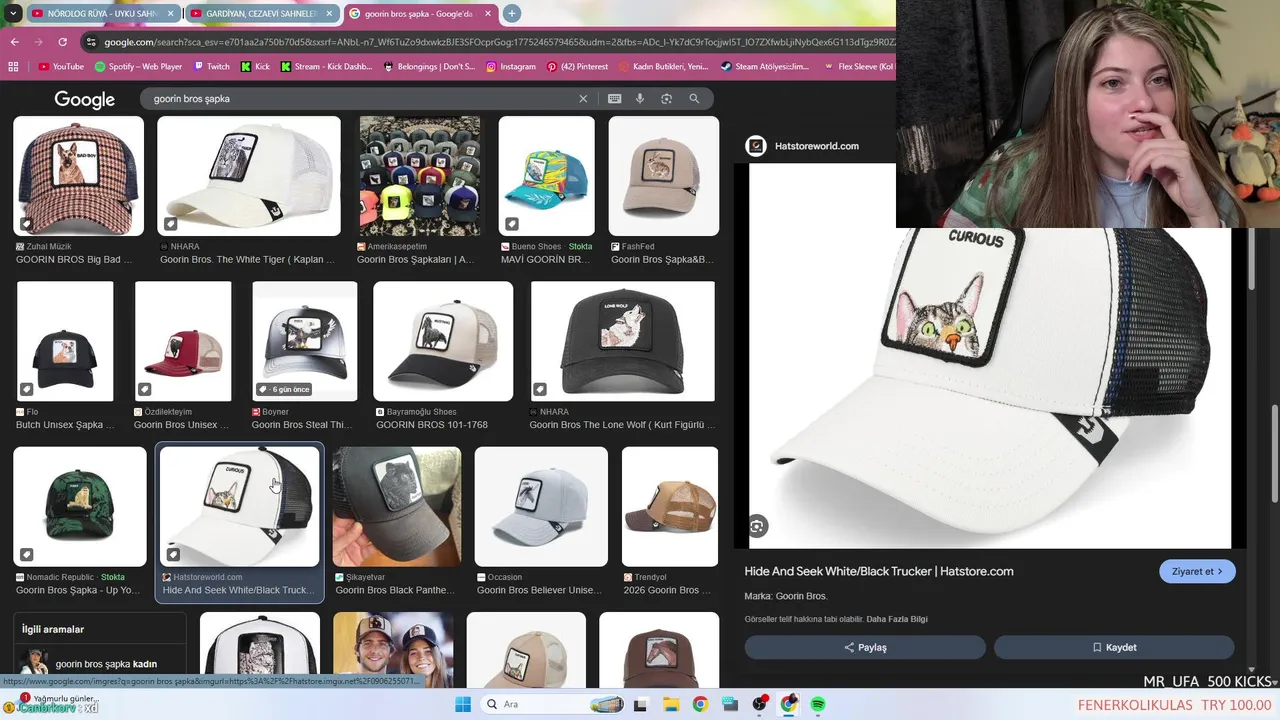The width and height of the screenshot is (1280, 720).
Task: Click the magnifier search button
Action: point(694,99)
